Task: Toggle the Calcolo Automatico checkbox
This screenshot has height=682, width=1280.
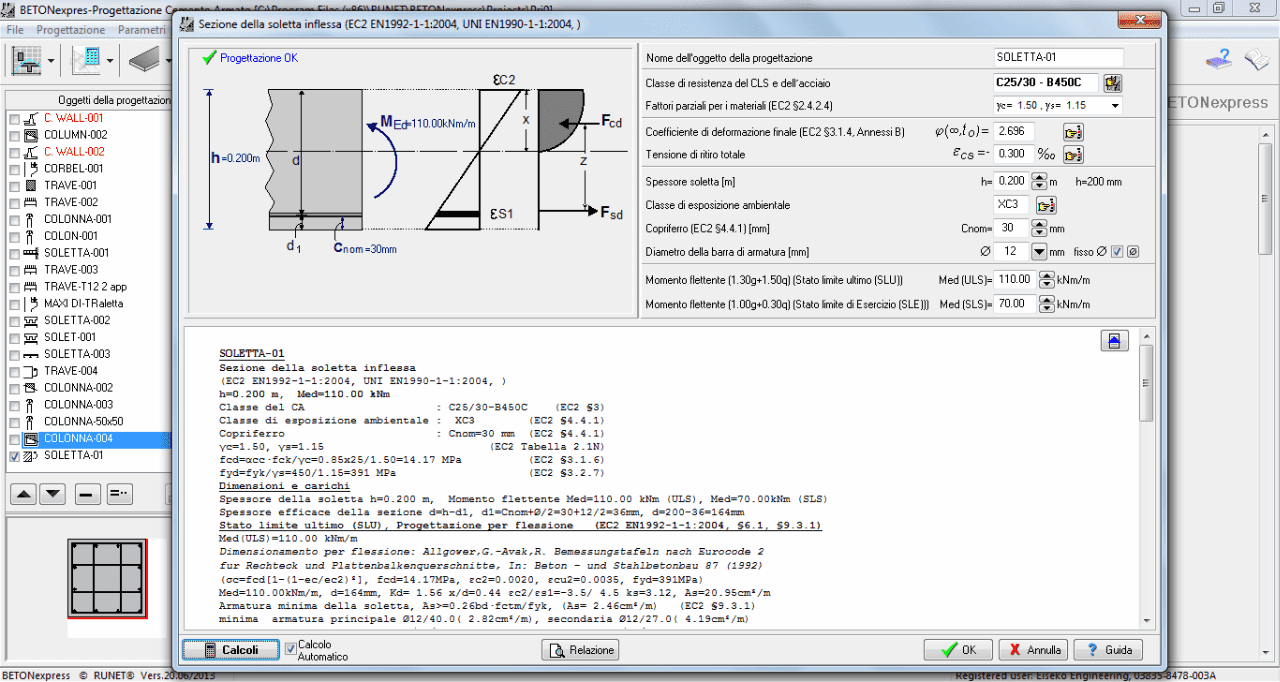Action: [290, 649]
